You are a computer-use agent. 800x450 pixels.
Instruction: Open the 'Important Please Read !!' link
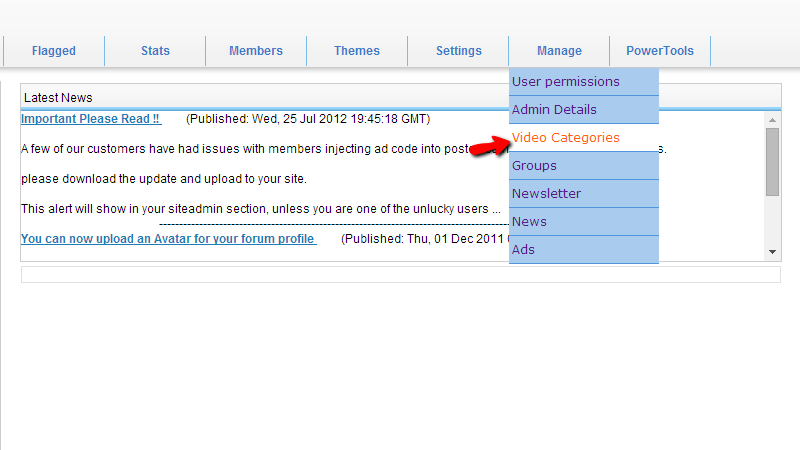(91, 119)
